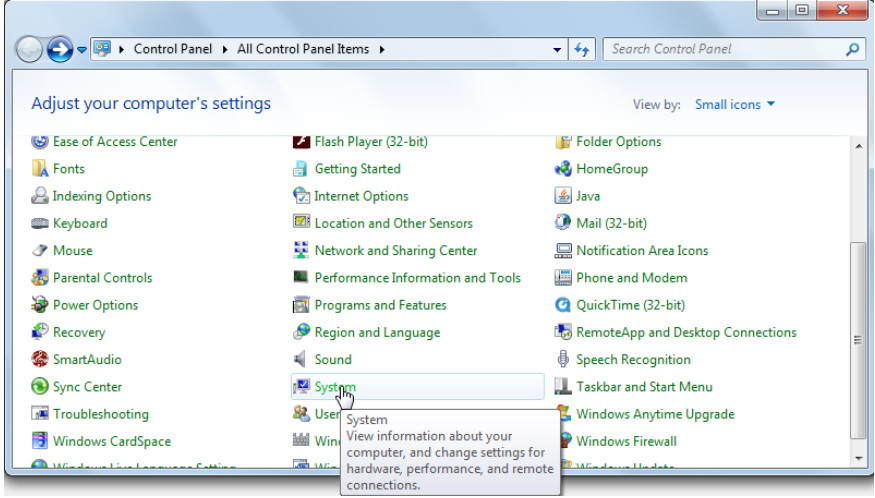This screenshot has height=498, width=875.
Task: Open the recent pages arrow menu
Action: coord(81,50)
